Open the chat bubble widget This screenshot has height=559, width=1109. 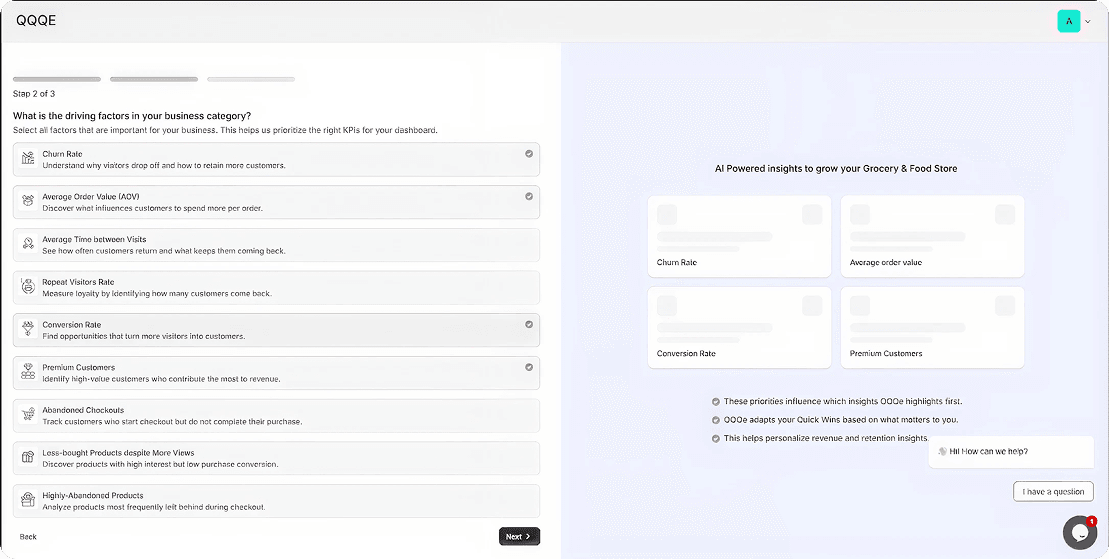pyautogui.click(x=1079, y=533)
